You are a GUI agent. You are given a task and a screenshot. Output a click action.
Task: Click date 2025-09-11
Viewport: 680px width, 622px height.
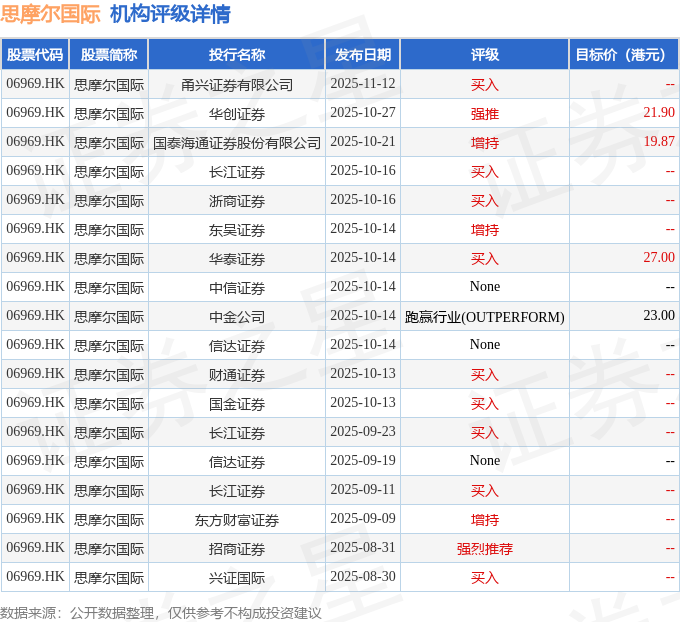click(x=363, y=489)
